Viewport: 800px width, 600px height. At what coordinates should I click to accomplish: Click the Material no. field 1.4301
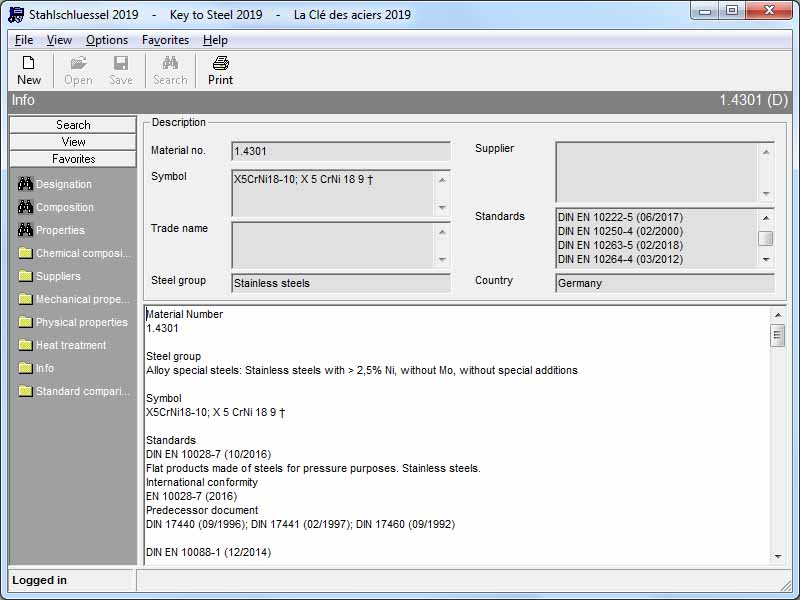pyautogui.click(x=341, y=151)
